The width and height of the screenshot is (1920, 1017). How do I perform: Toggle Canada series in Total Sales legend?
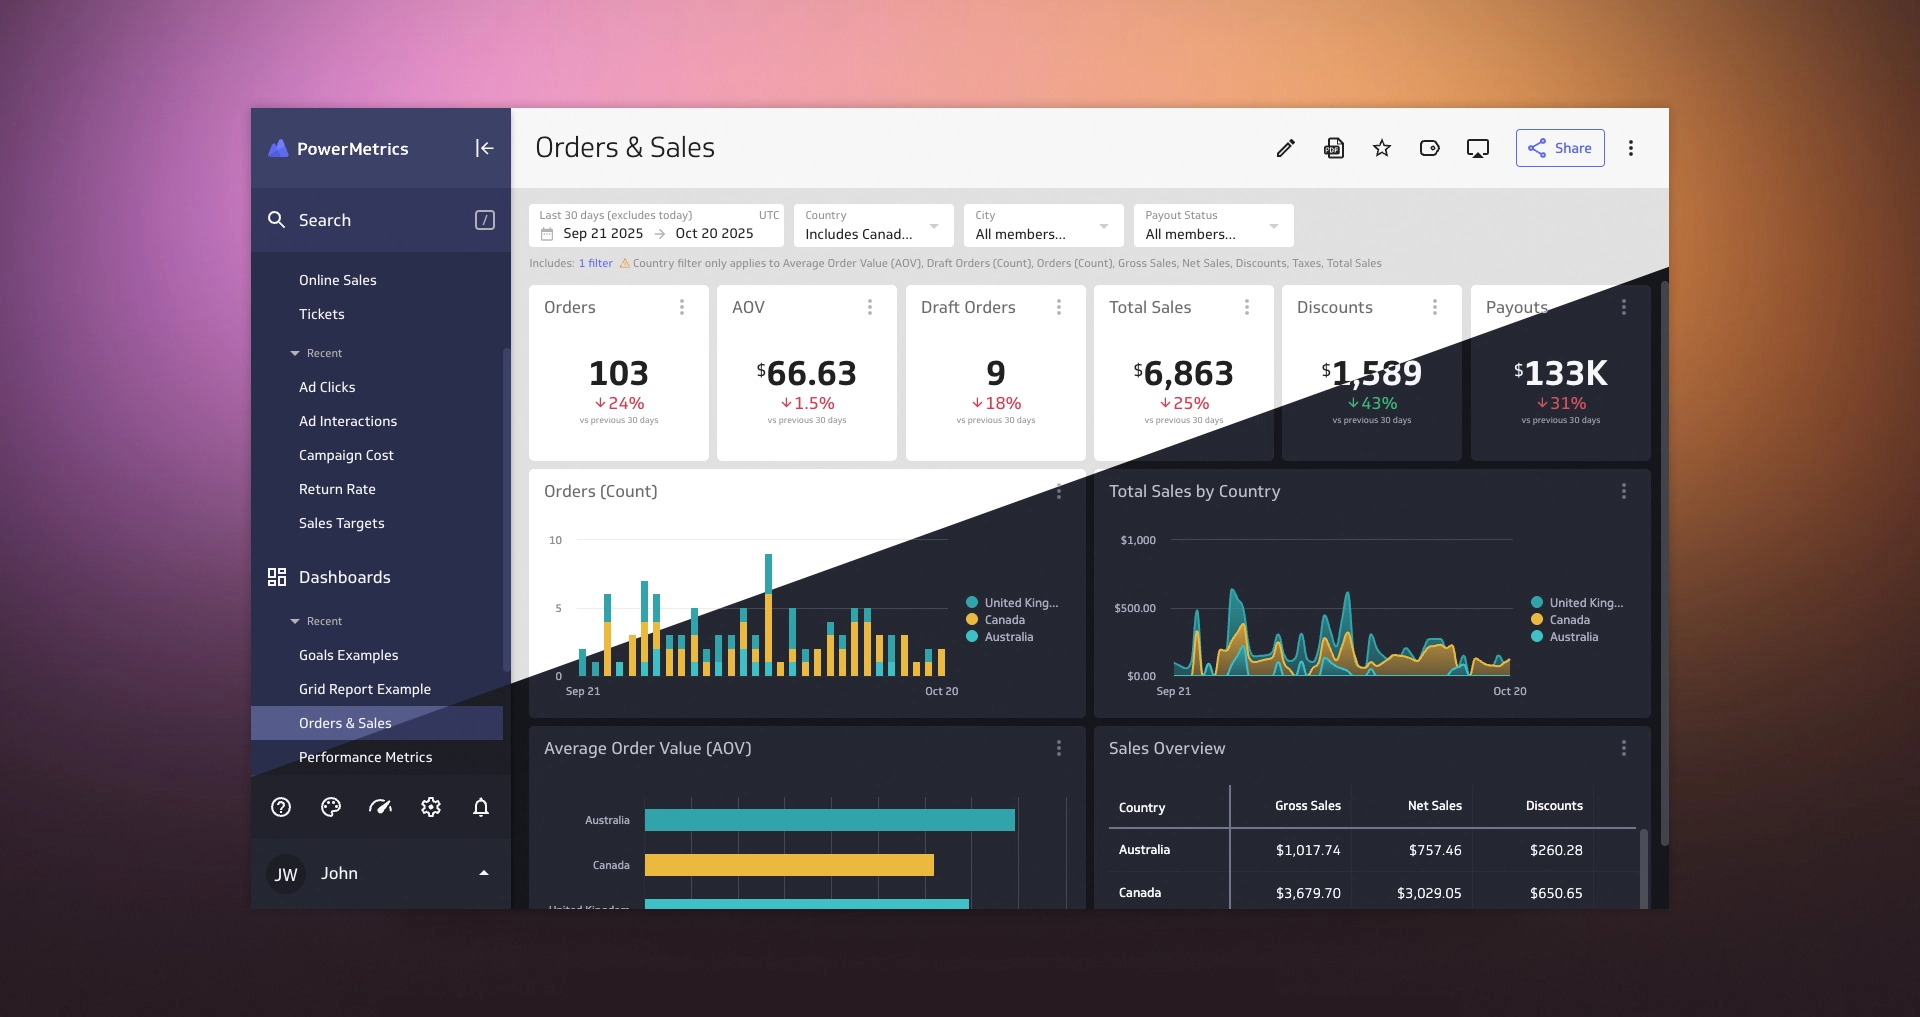pos(1568,620)
